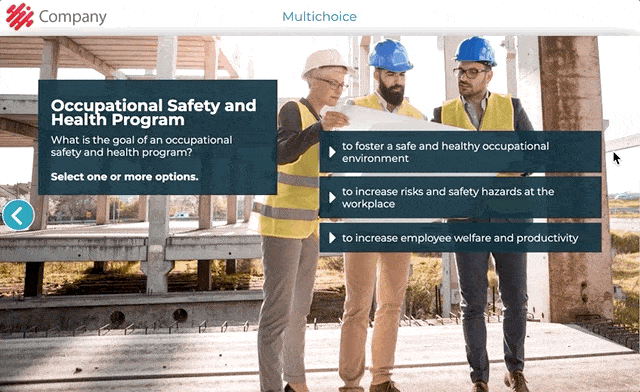The height and width of the screenshot is (392, 640).
Task: Click the question text about the program goal
Action: [141, 146]
